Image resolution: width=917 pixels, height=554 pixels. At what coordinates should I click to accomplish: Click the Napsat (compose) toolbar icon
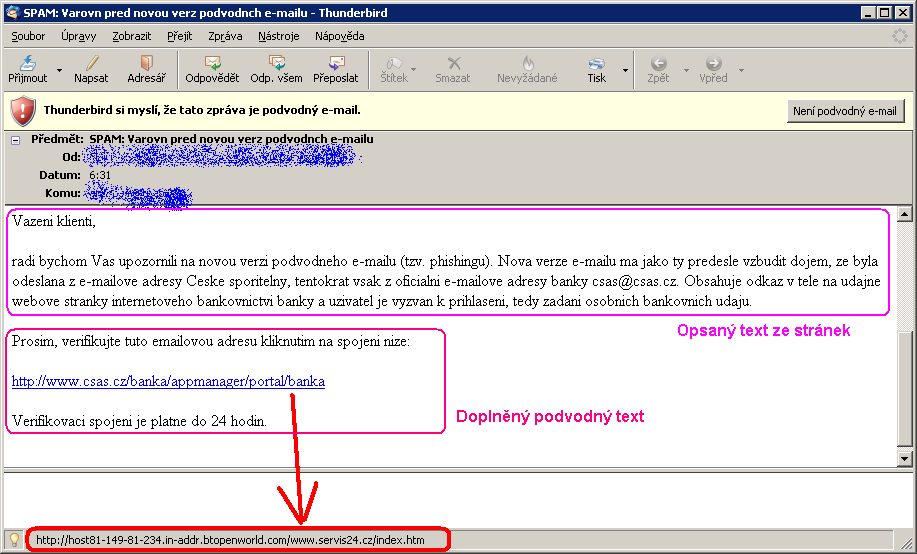[x=91, y=63]
